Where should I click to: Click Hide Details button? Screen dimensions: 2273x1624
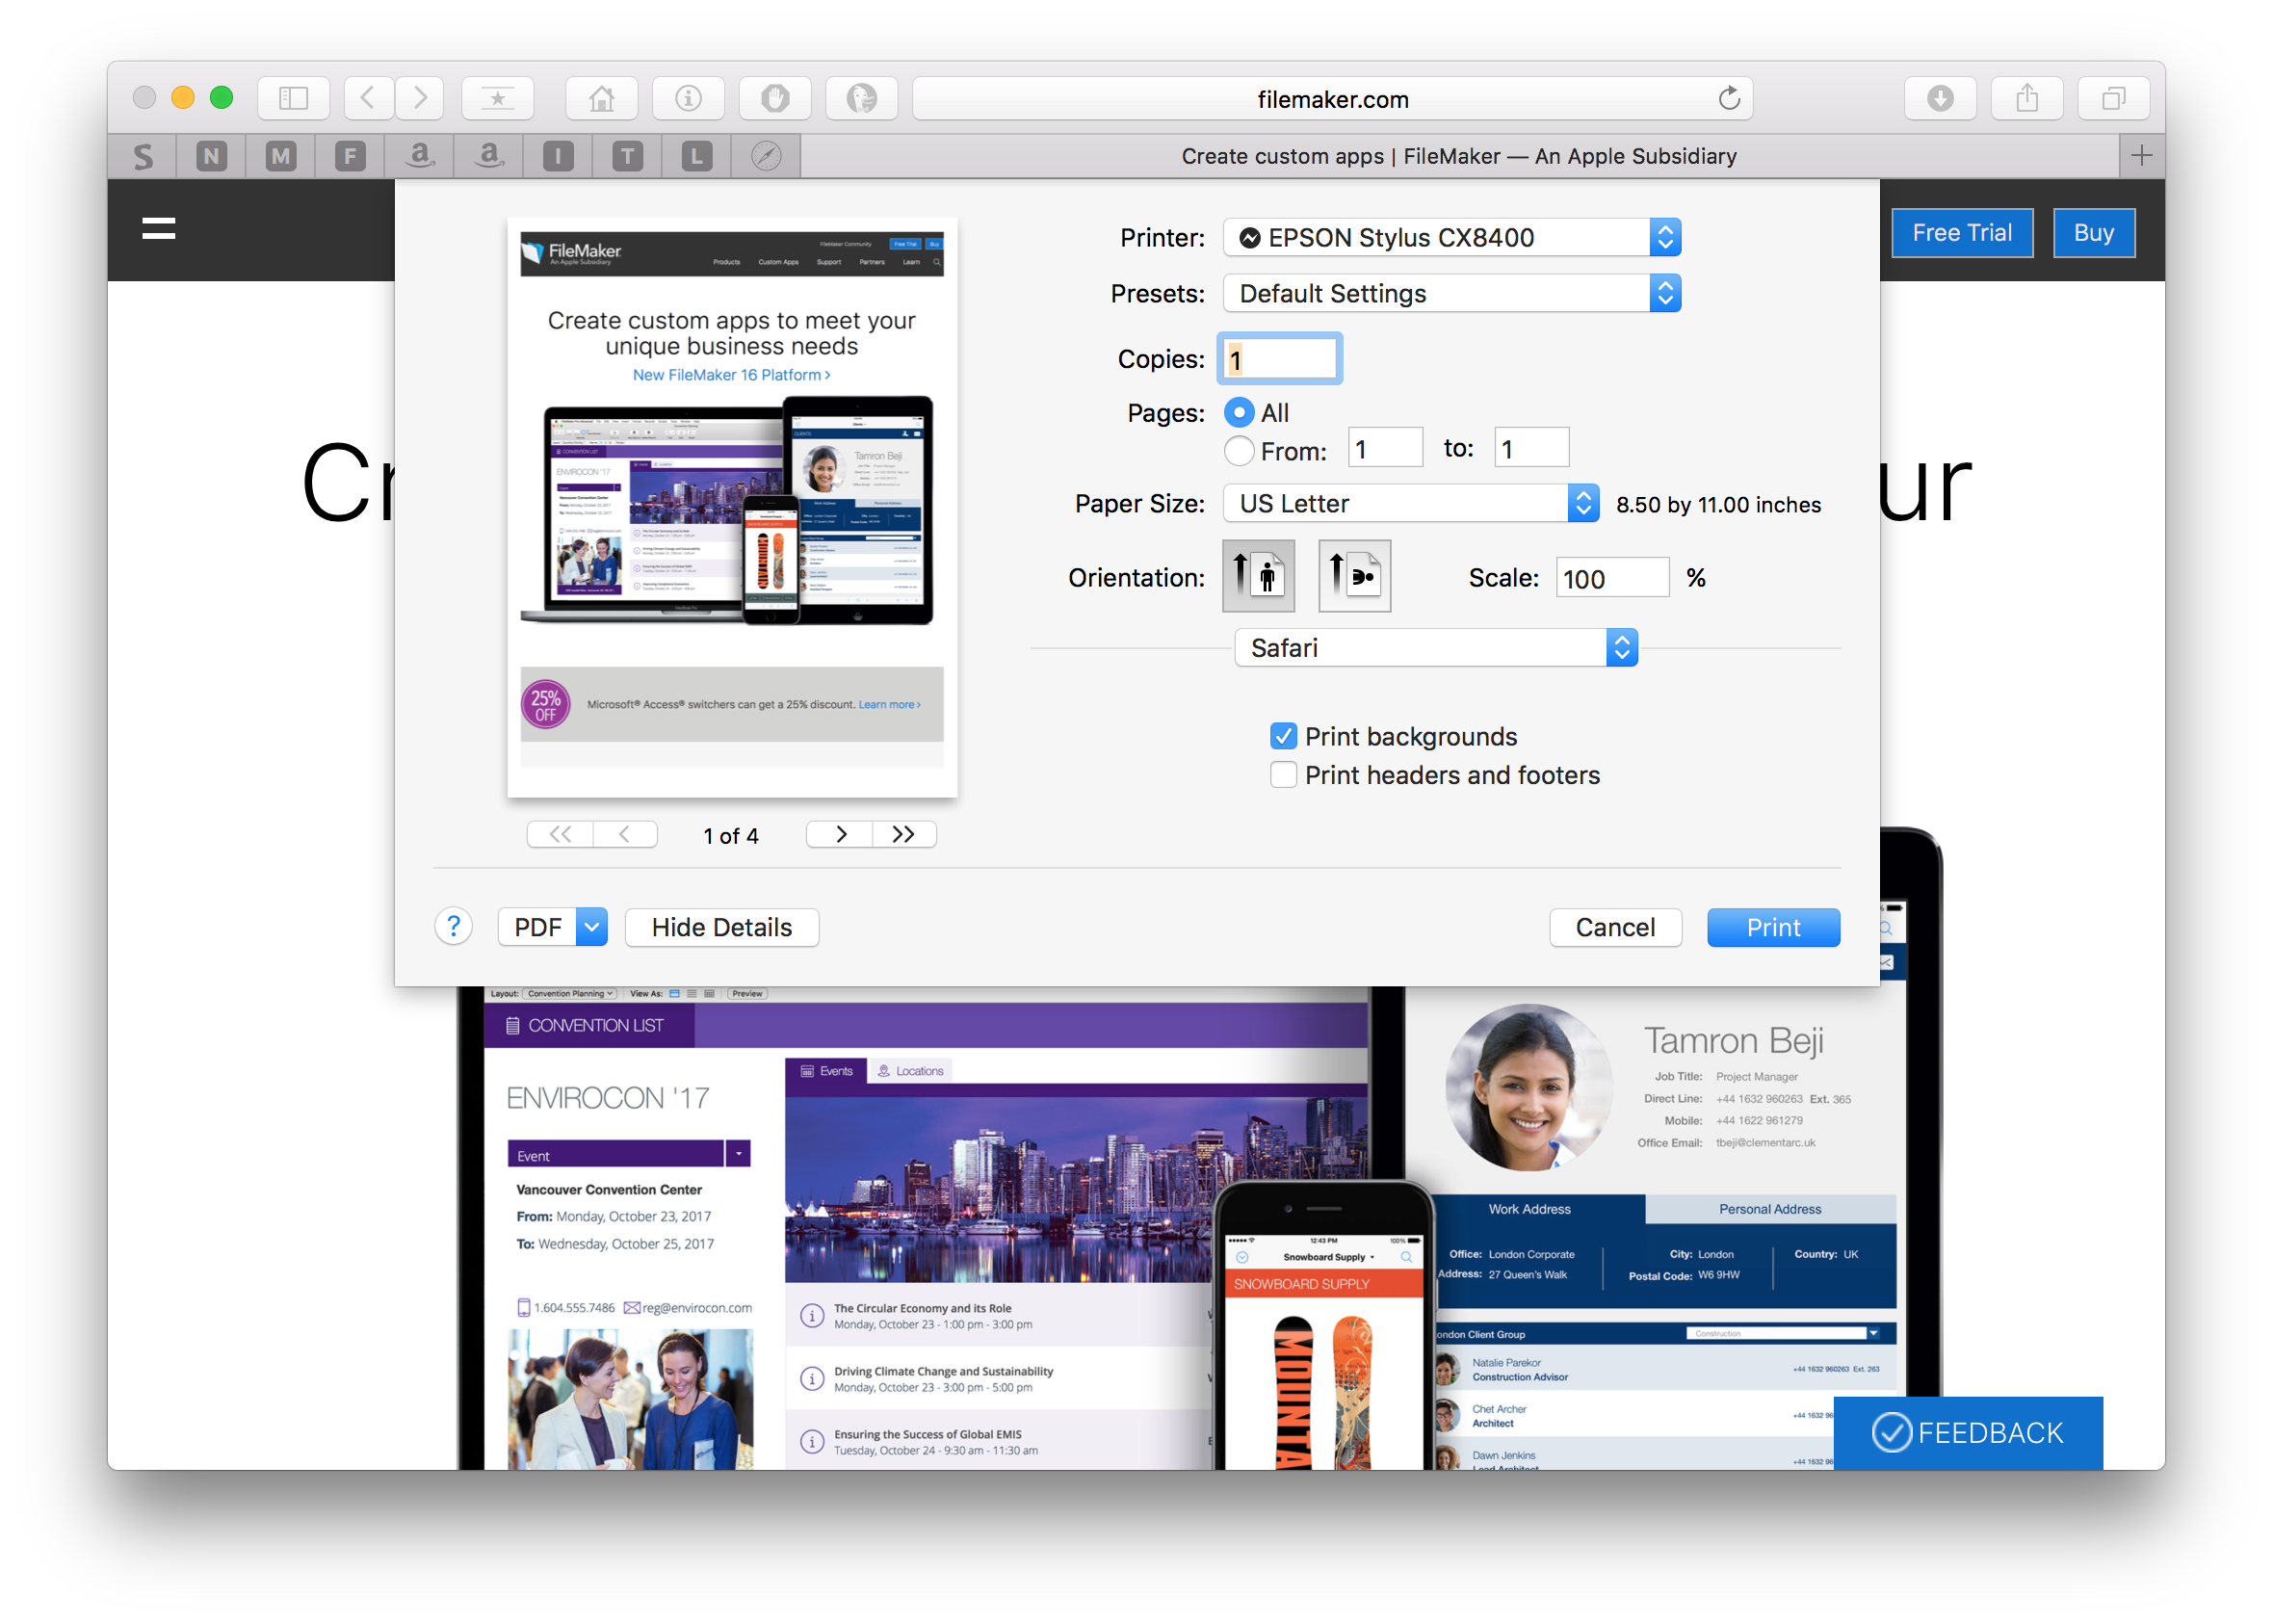[x=722, y=927]
